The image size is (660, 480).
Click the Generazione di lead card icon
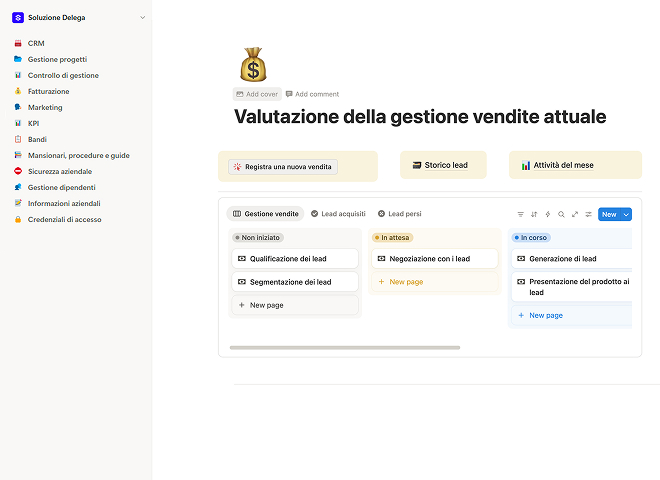point(521,259)
